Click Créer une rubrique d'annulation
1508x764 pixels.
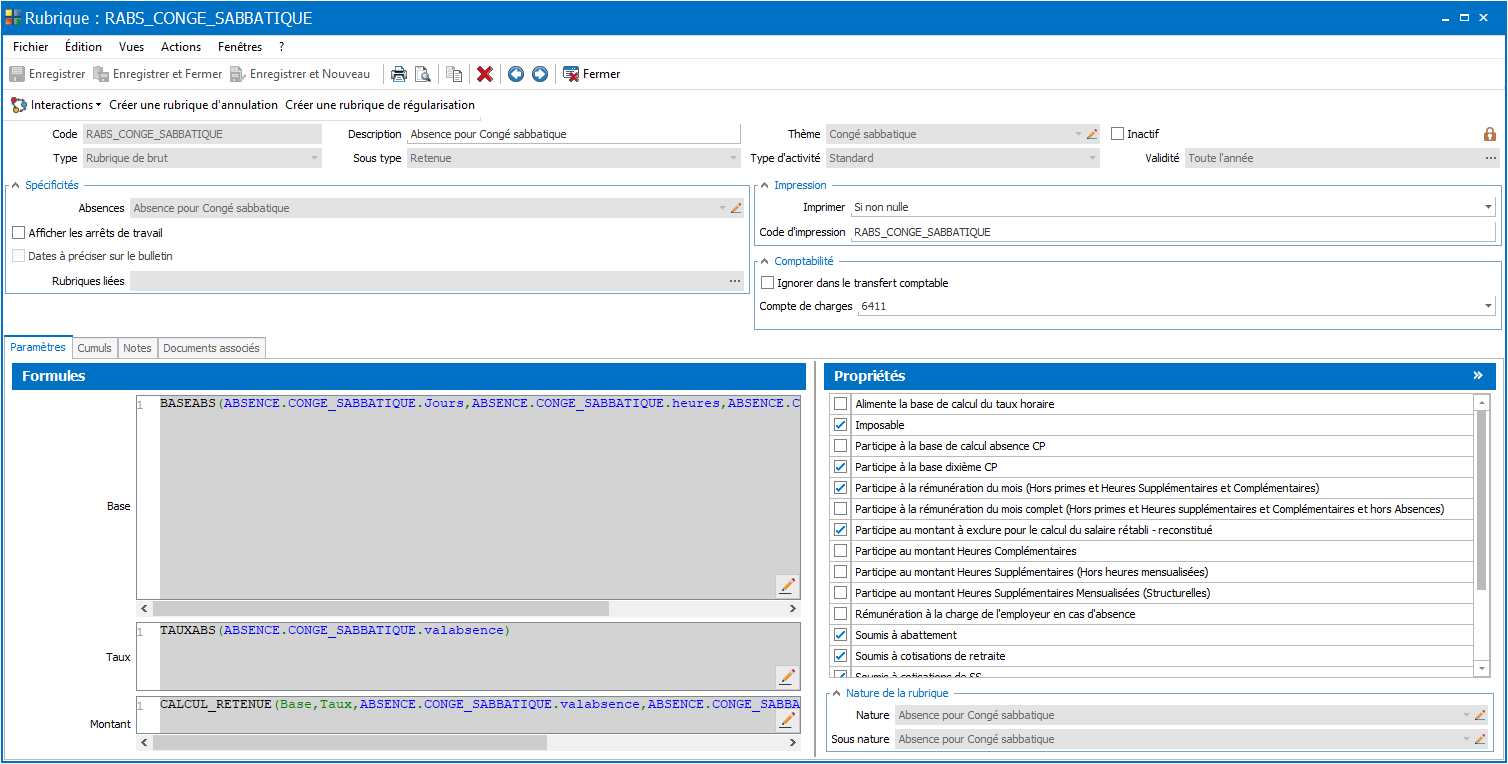(x=193, y=105)
